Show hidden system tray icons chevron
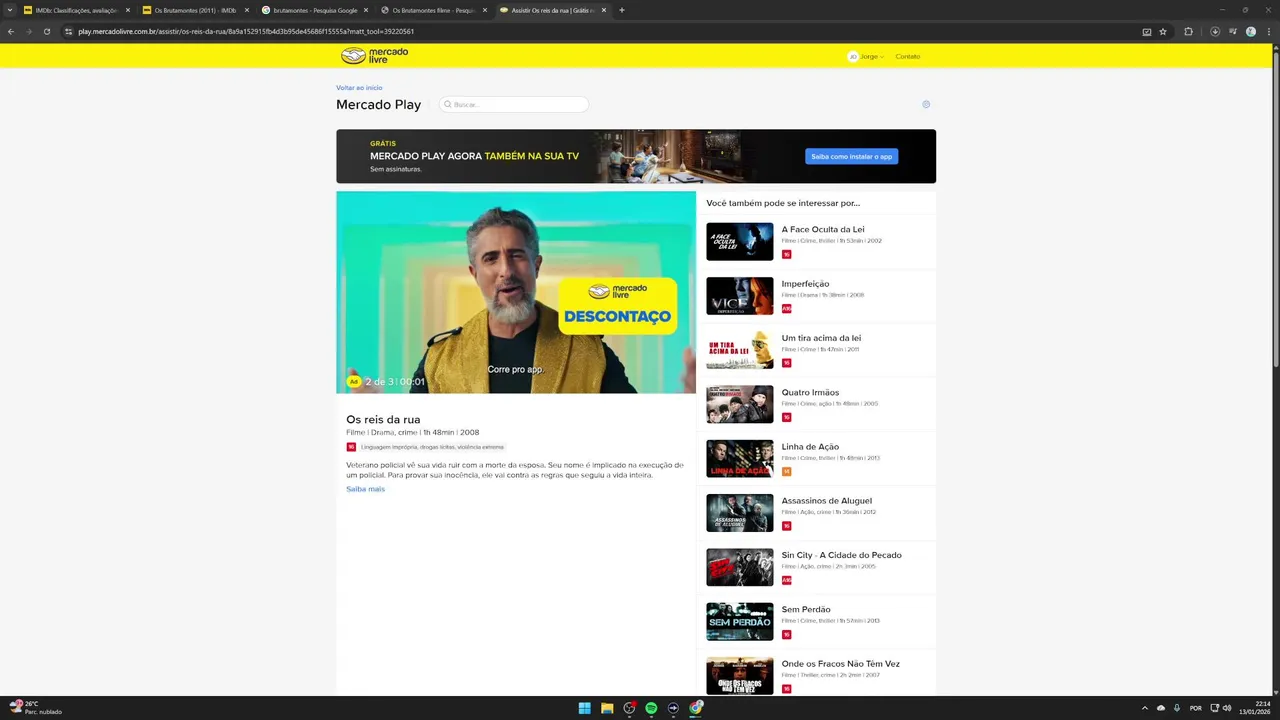The image size is (1280, 720). pos(1145,708)
